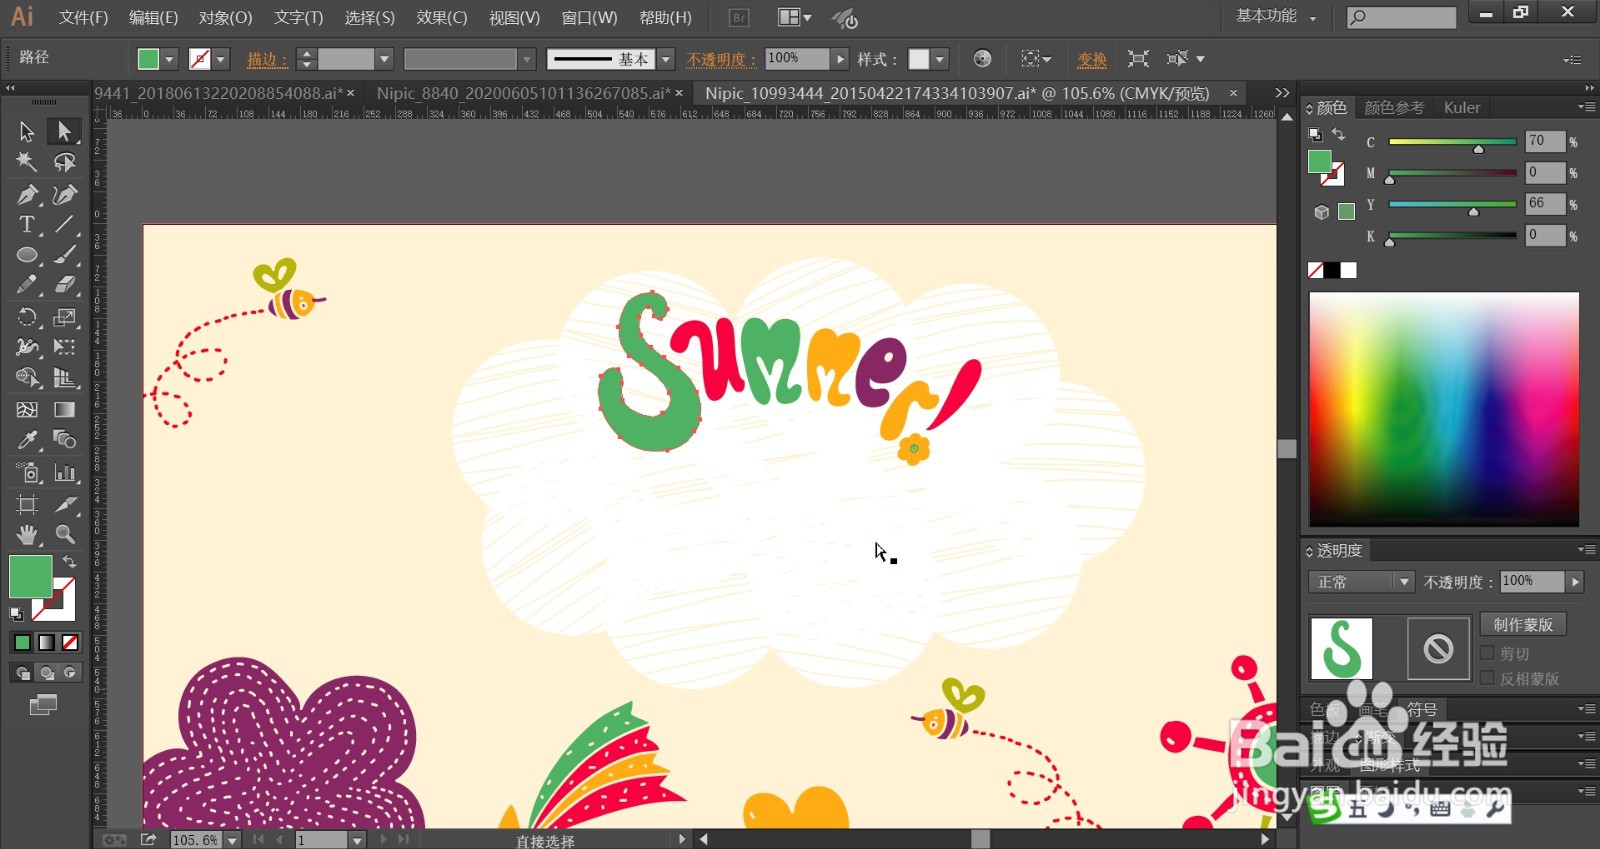Switch to the Kuler tab
This screenshot has width=1600, height=849.
(1461, 107)
